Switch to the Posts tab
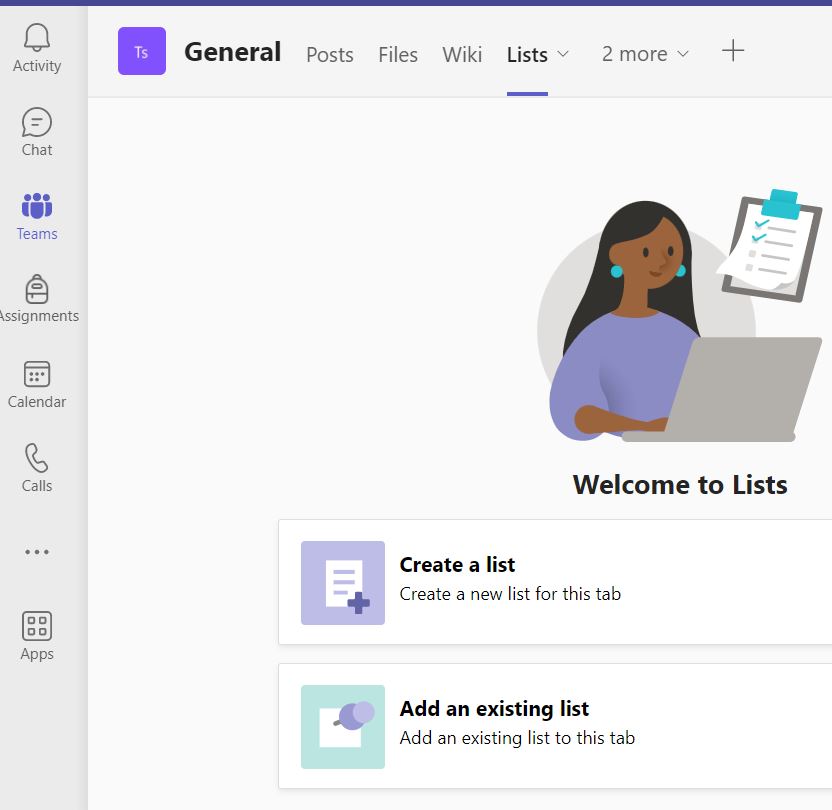The width and height of the screenshot is (832, 810). [330, 54]
